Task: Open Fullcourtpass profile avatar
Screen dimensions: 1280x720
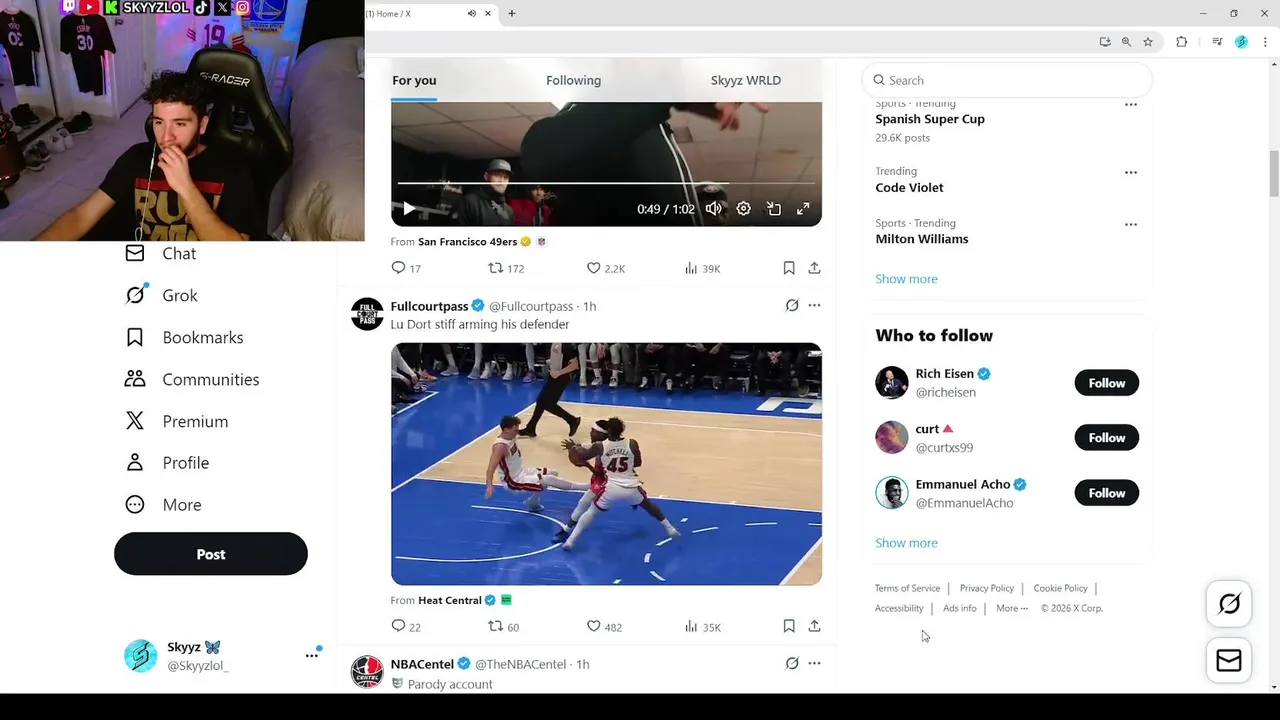Action: tap(367, 314)
